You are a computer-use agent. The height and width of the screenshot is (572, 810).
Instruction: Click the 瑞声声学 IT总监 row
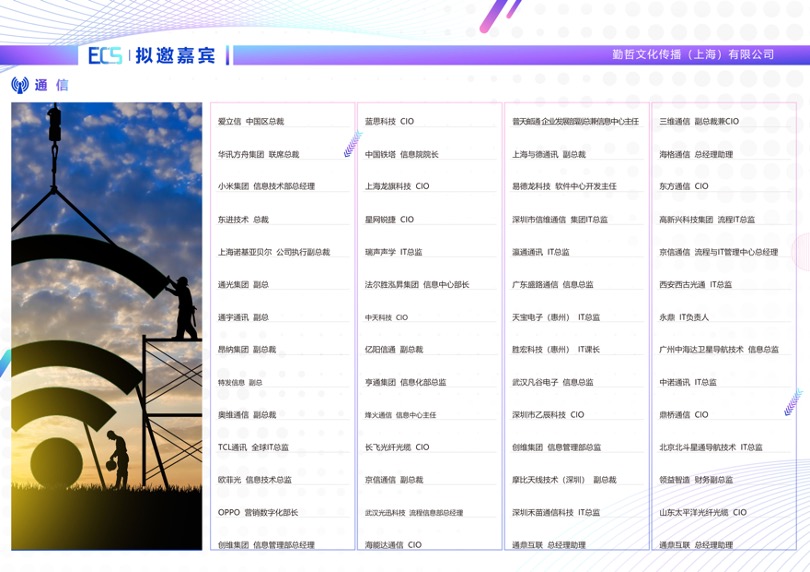pyautogui.click(x=394, y=252)
